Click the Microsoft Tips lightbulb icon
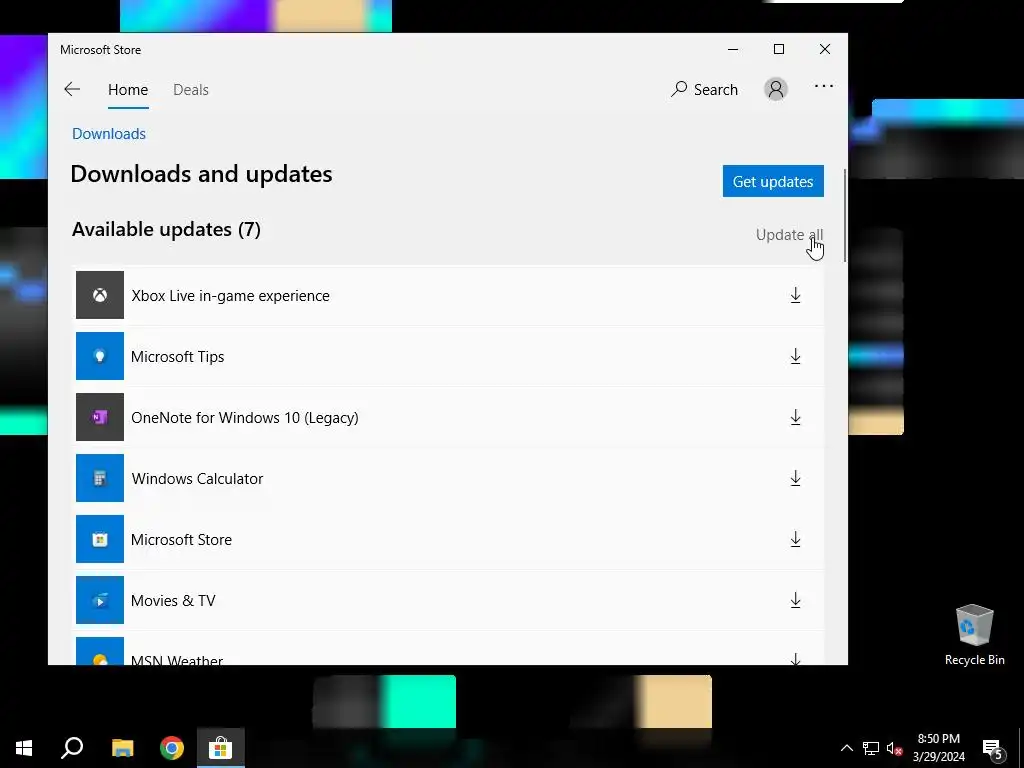 click(x=100, y=356)
